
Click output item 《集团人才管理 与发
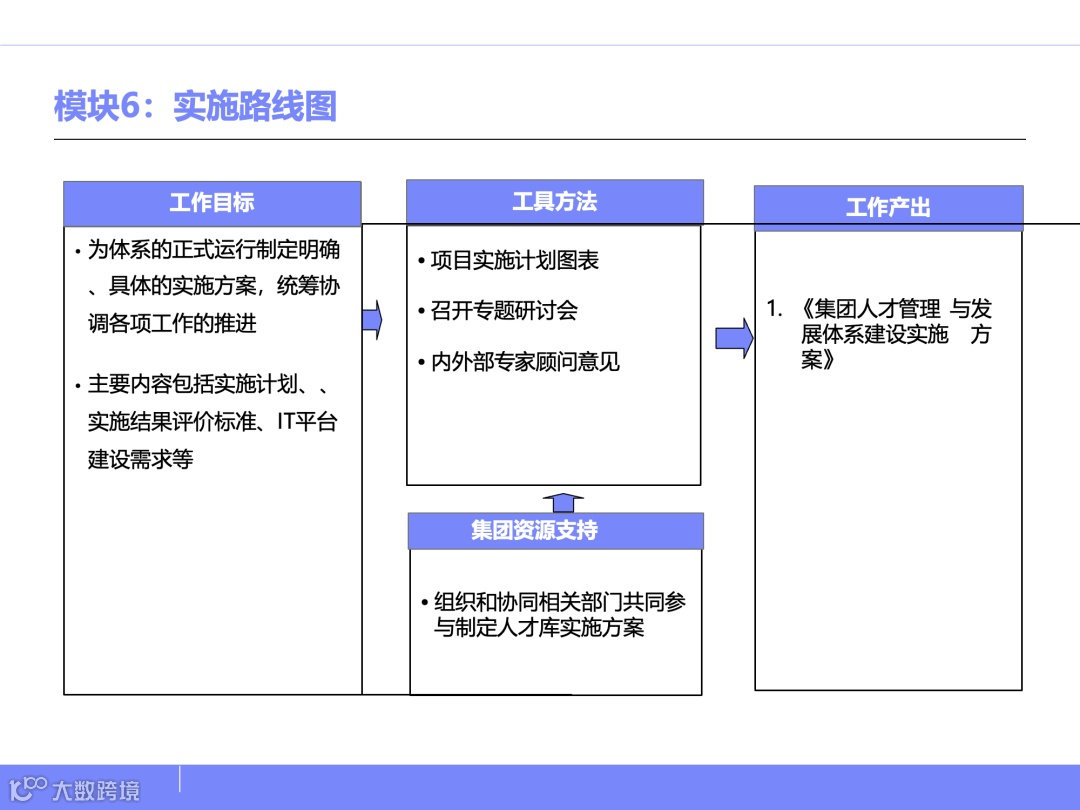(895, 309)
